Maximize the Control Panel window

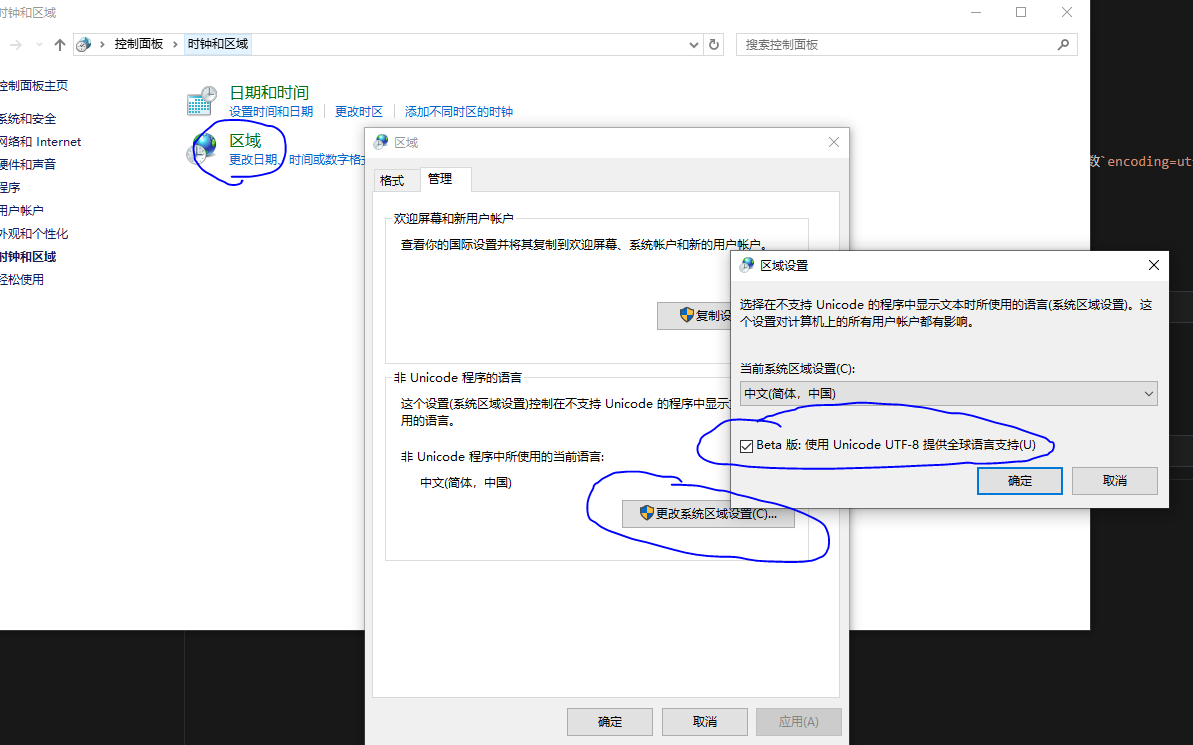pos(1021,12)
